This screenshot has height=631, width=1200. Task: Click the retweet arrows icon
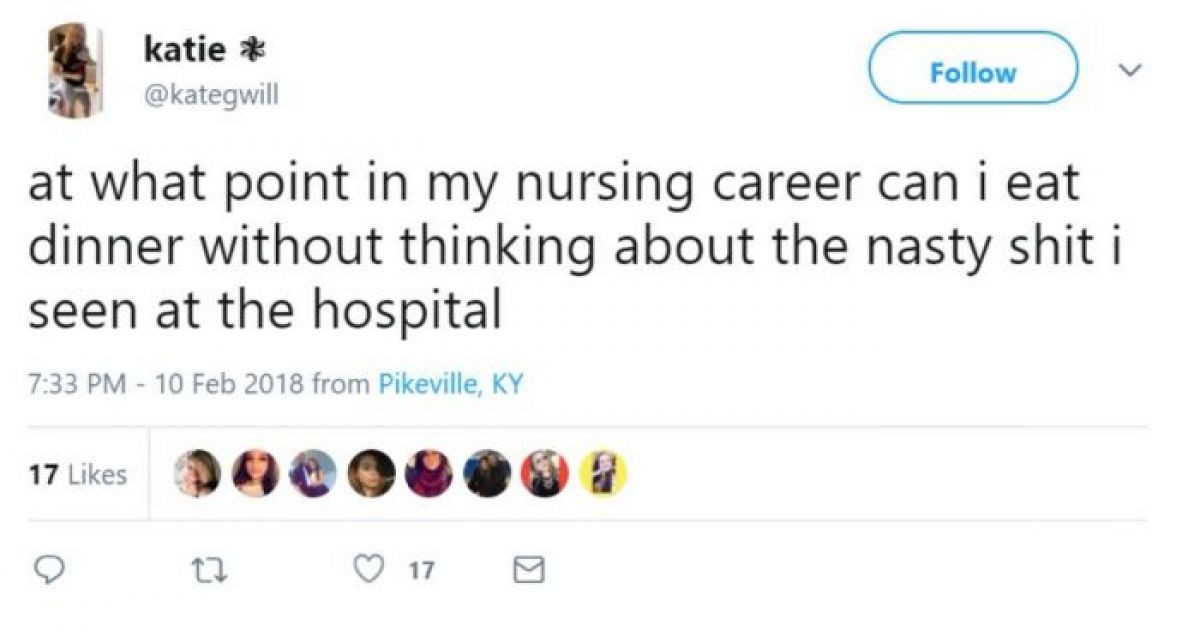(210, 570)
